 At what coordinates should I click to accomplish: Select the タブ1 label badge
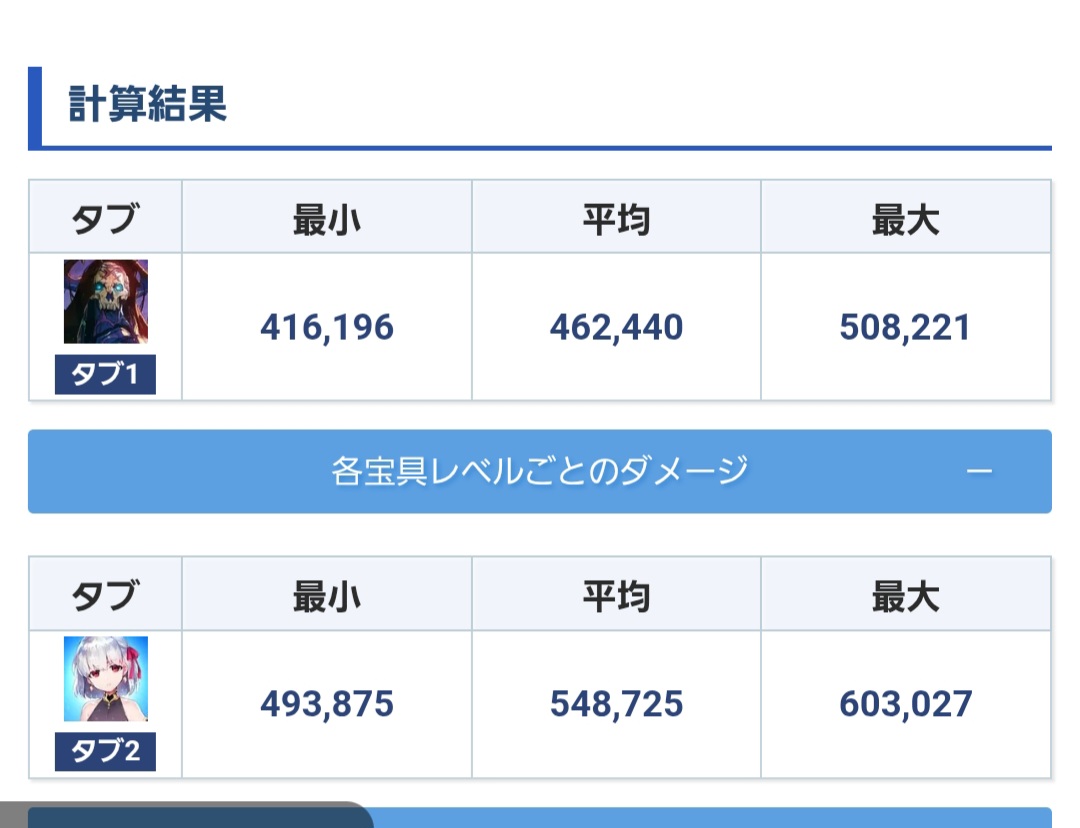[x=105, y=374]
